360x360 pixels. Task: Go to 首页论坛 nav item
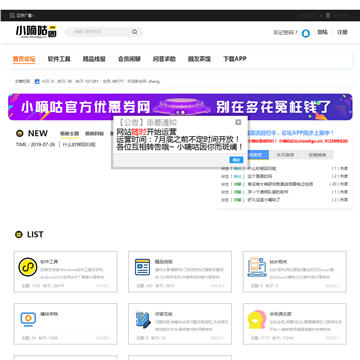tap(24, 59)
